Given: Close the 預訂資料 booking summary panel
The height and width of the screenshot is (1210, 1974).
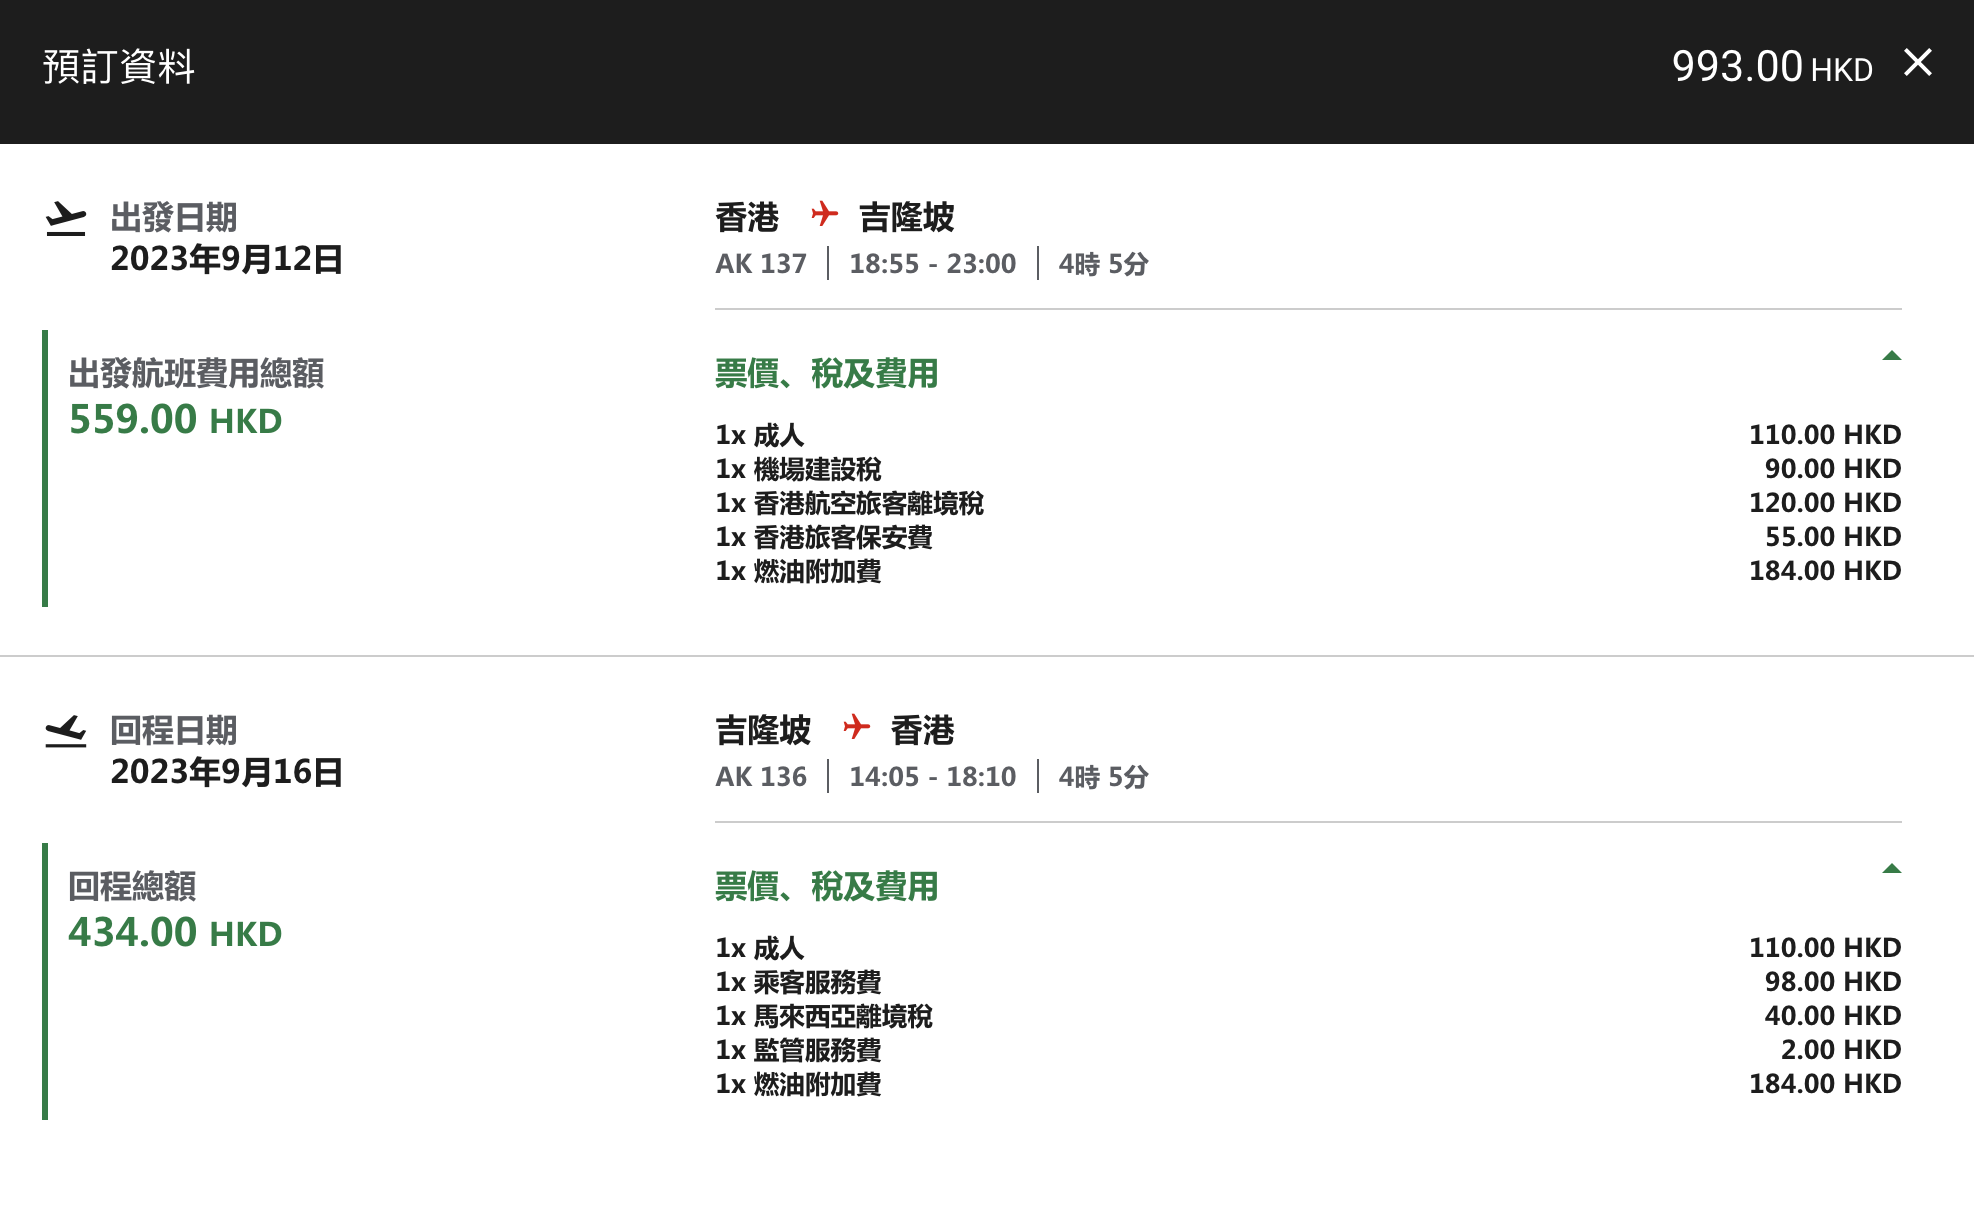Looking at the screenshot, I should coord(1919,63).
